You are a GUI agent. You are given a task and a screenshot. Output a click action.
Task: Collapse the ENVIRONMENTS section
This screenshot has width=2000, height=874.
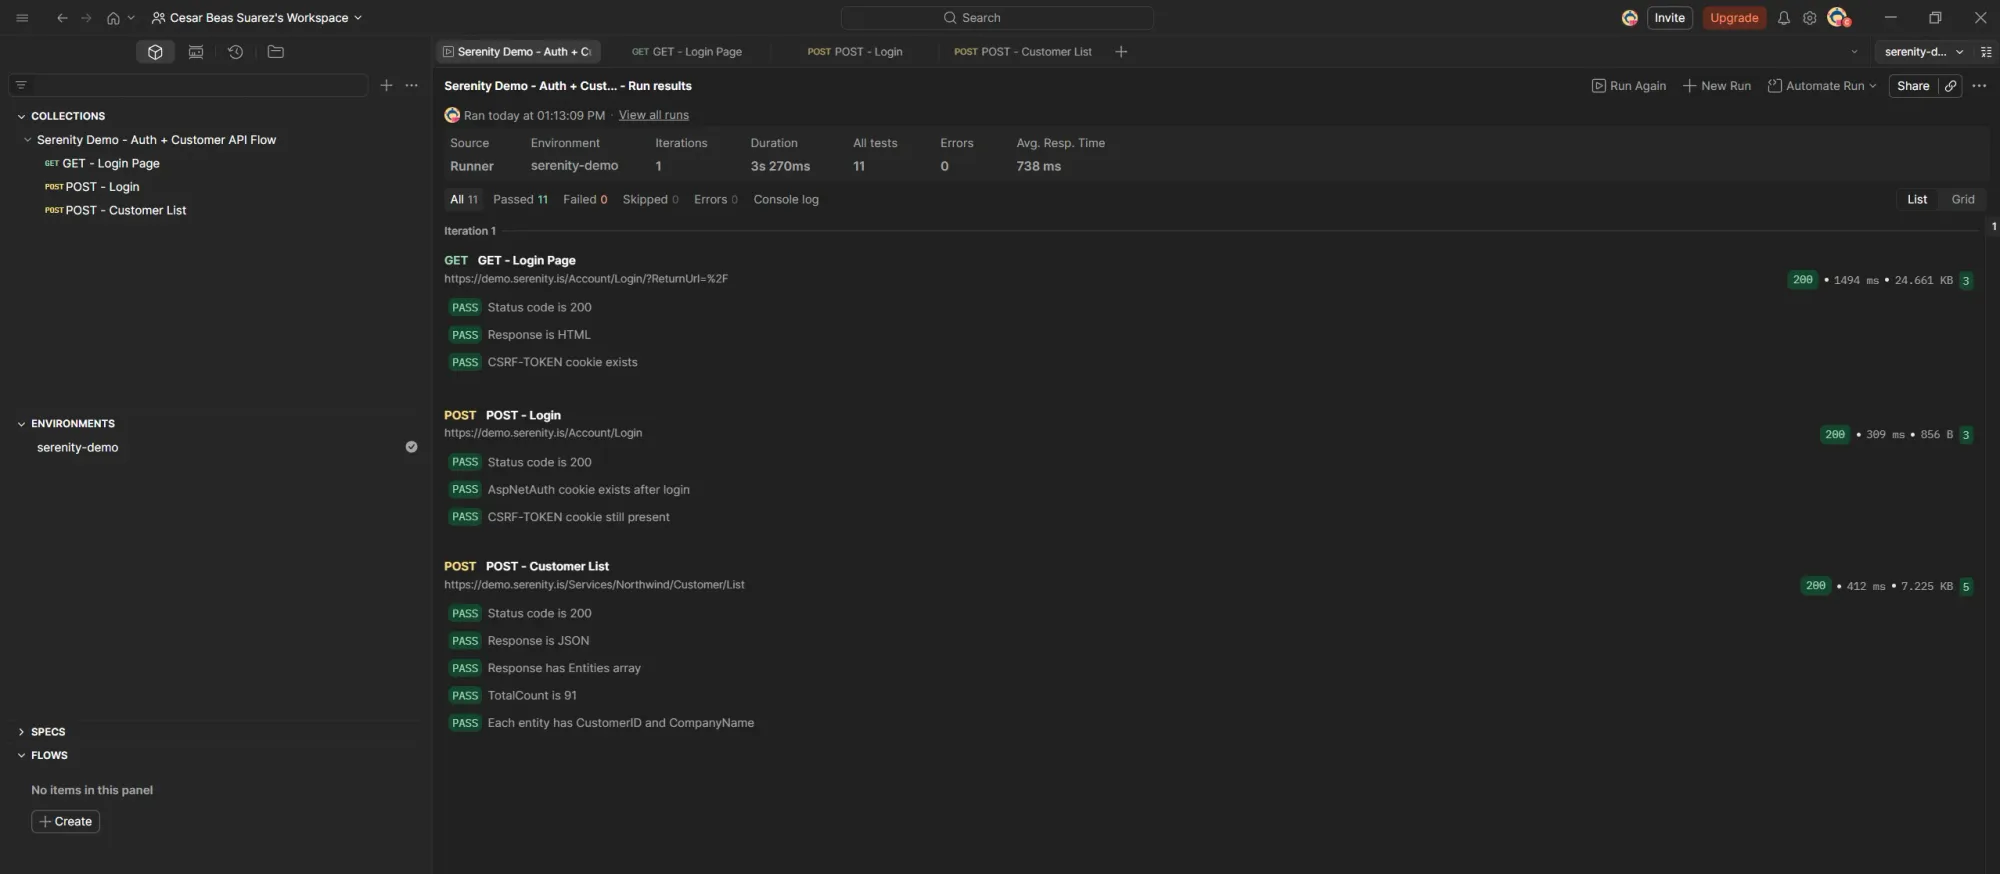tap(21, 424)
